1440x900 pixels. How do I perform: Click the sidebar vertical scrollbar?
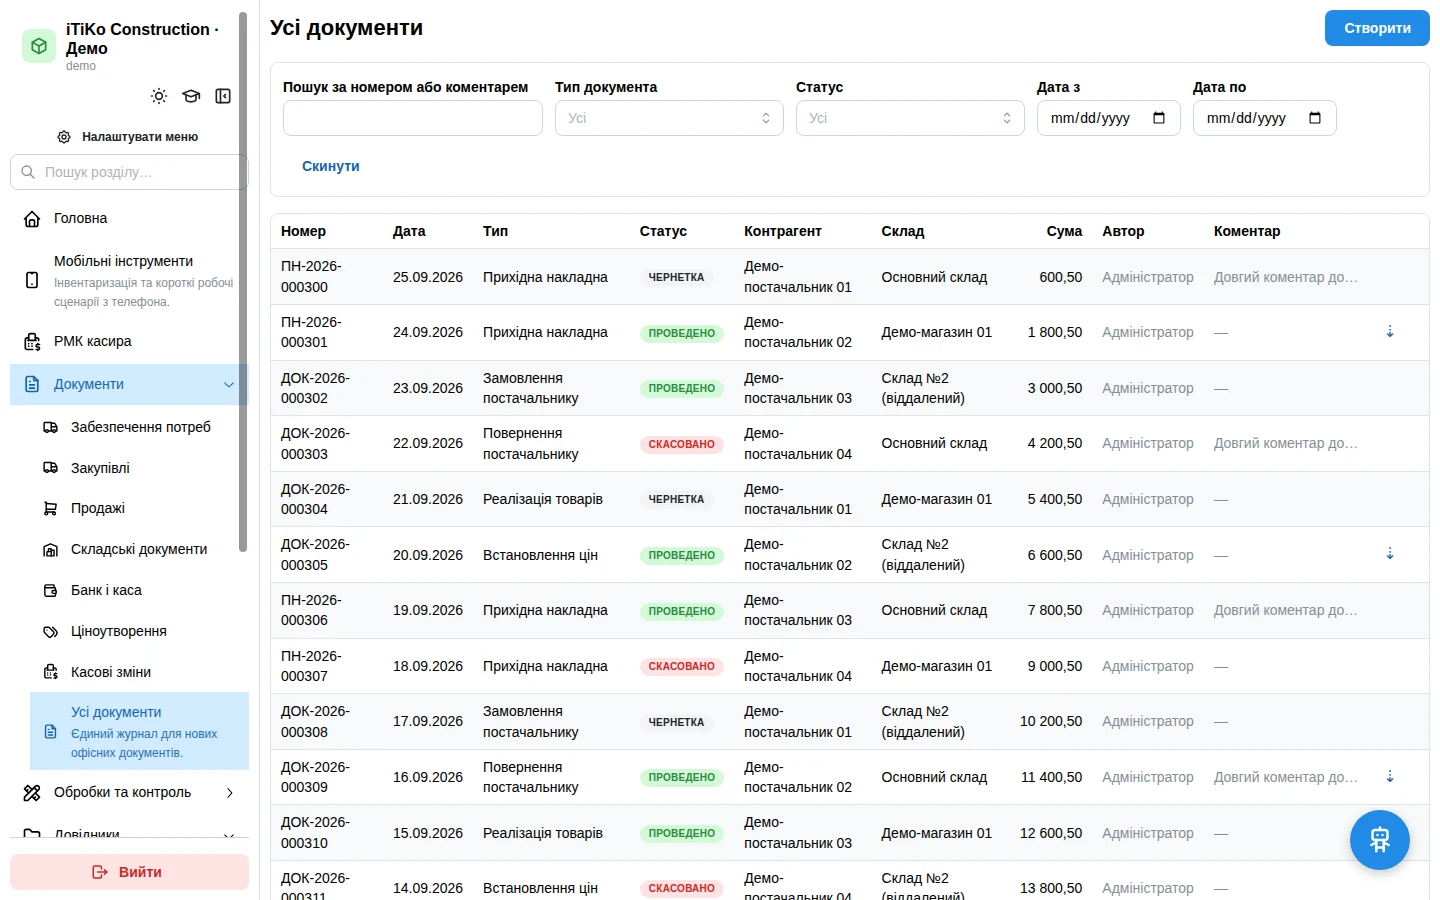pos(243,282)
